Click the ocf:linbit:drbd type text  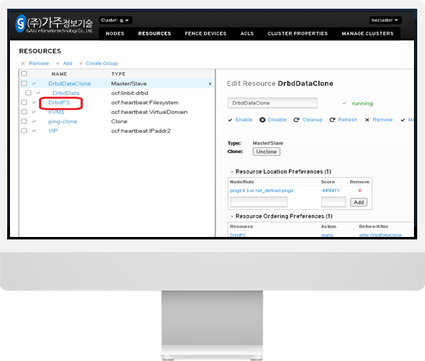pyautogui.click(x=129, y=93)
